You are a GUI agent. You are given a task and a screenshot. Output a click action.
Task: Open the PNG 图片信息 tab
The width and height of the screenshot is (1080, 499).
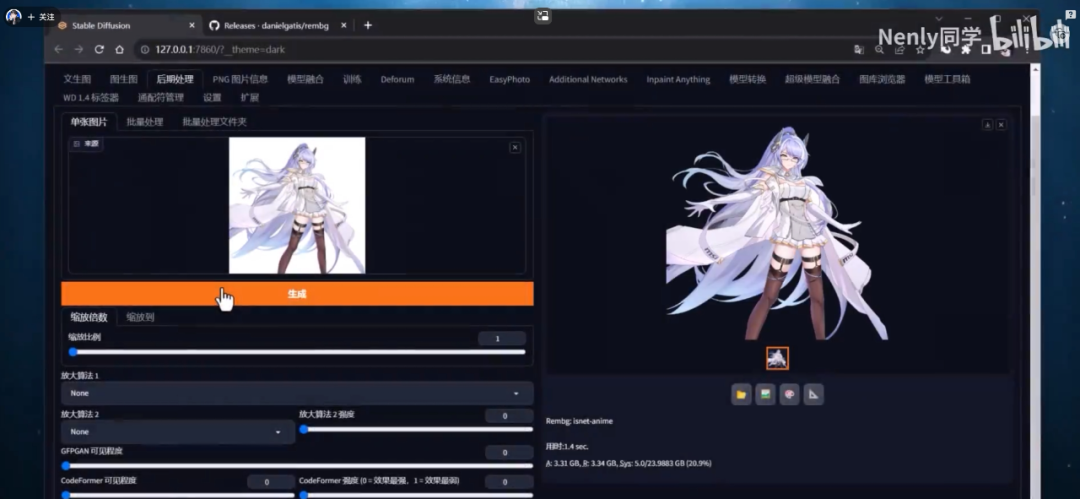click(x=240, y=79)
